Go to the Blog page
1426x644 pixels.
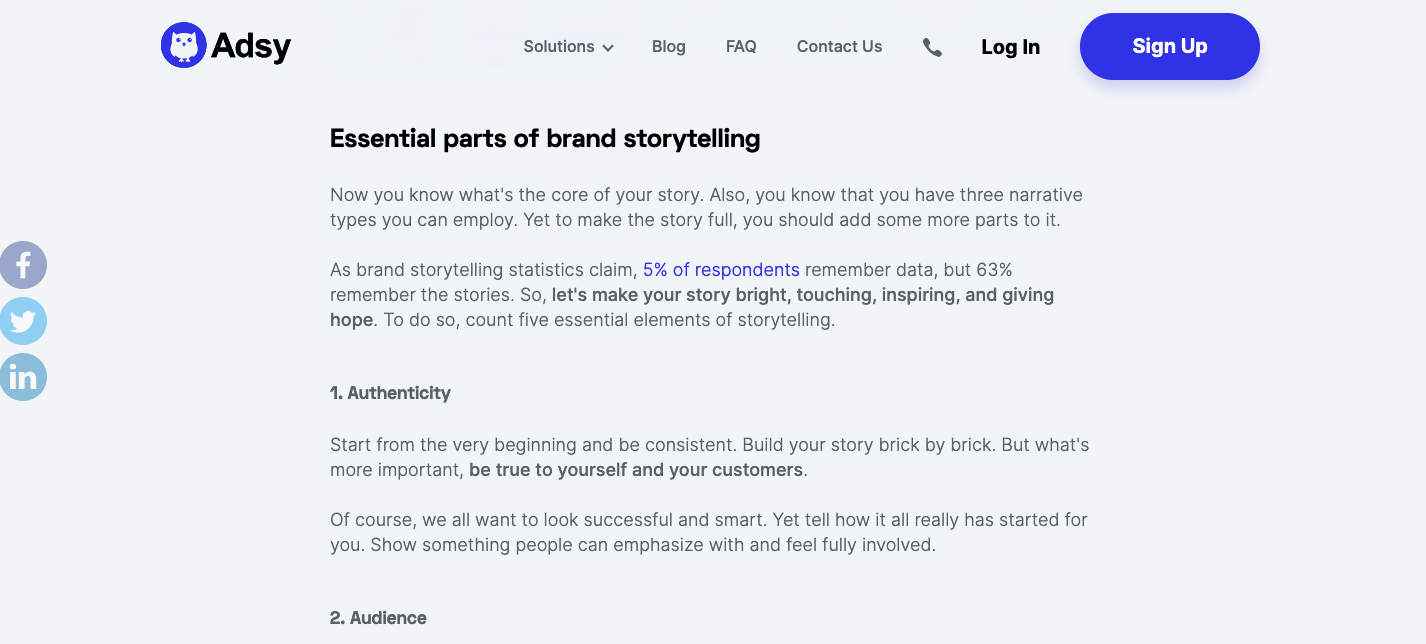668,47
